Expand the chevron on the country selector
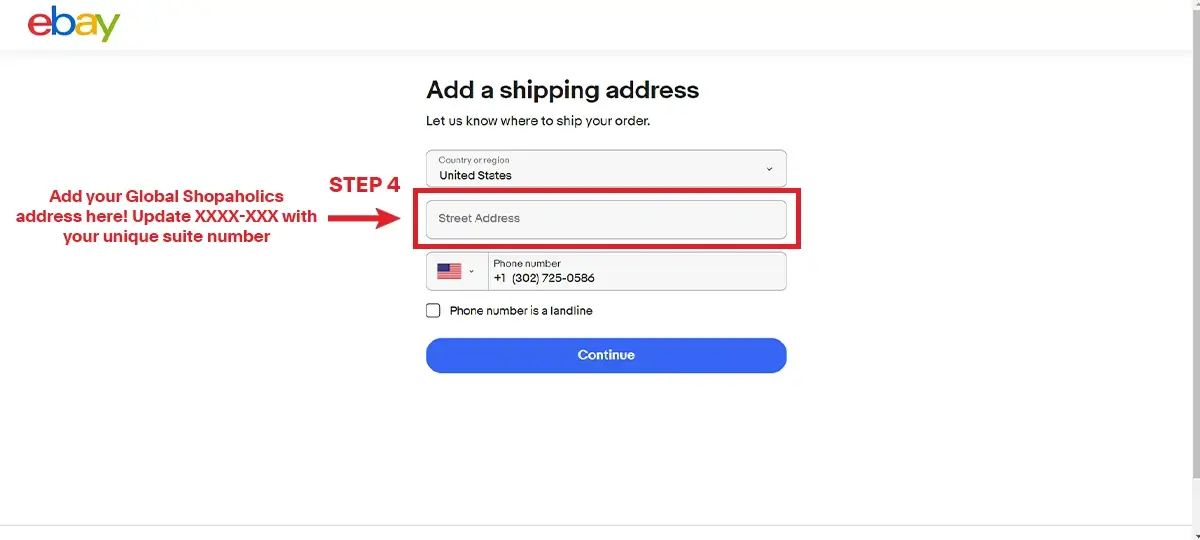The height and width of the screenshot is (540, 1200). [x=769, y=169]
